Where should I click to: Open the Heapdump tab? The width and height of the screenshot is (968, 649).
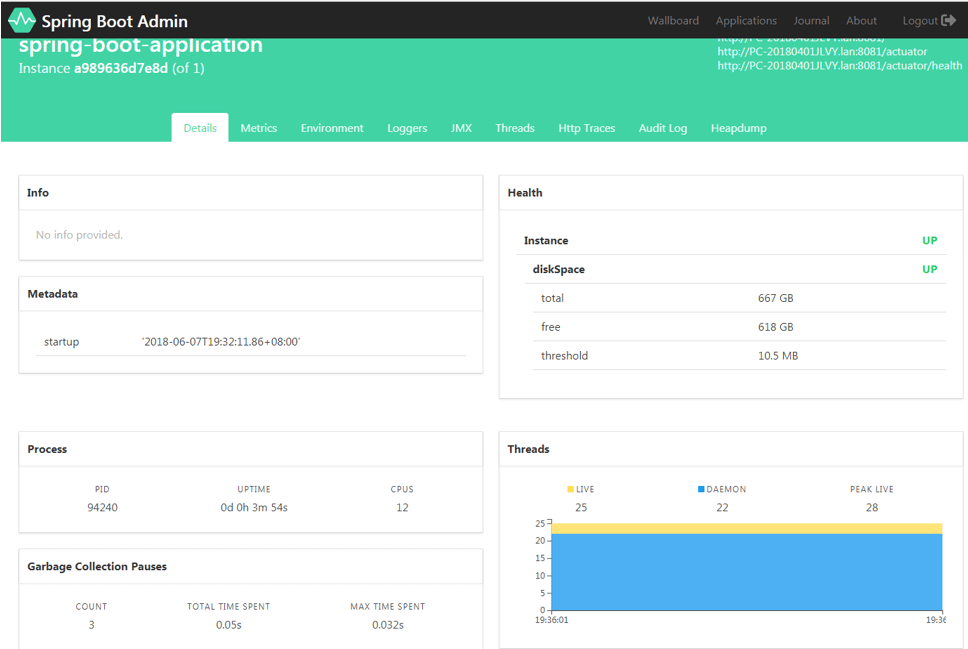click(x=738, y=128)
